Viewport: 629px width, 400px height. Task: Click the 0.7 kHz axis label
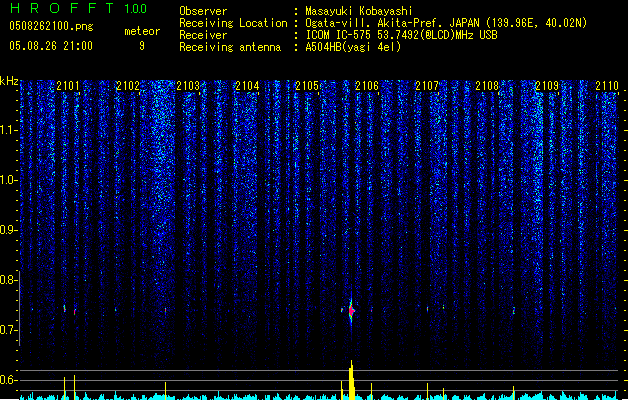(8, 330)
